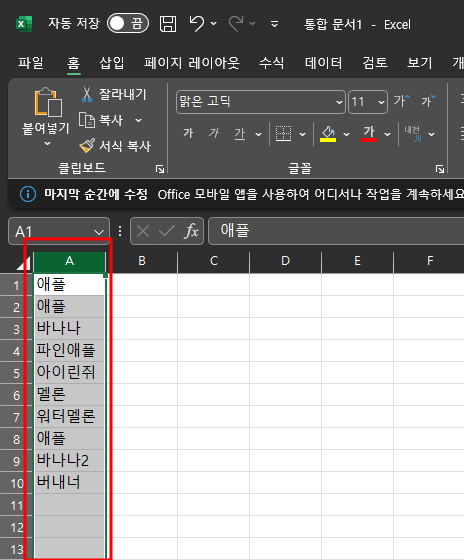This screenshot has height=560, width=464.
Task: Expand the phonetic guide dropdown arrow
Action: click(431, 134)
